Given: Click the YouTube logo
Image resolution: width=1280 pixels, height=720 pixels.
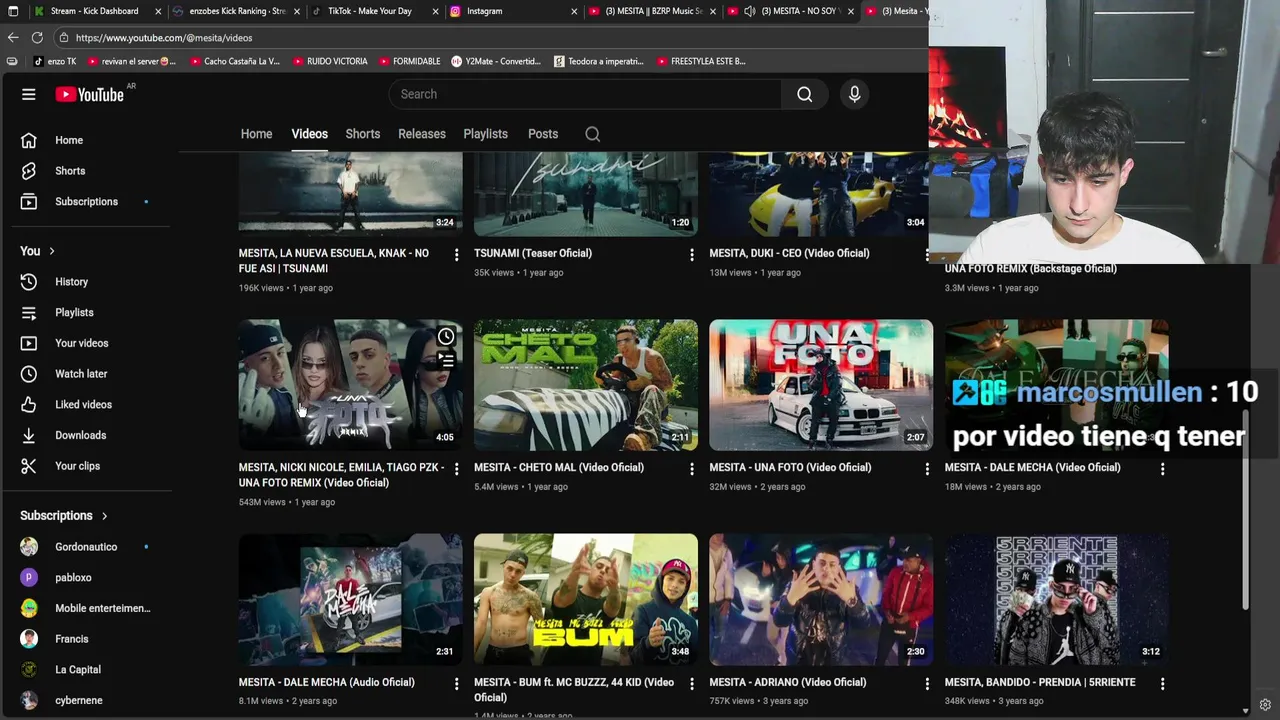Looking at the screenshot, I should [x=90, y=94].
